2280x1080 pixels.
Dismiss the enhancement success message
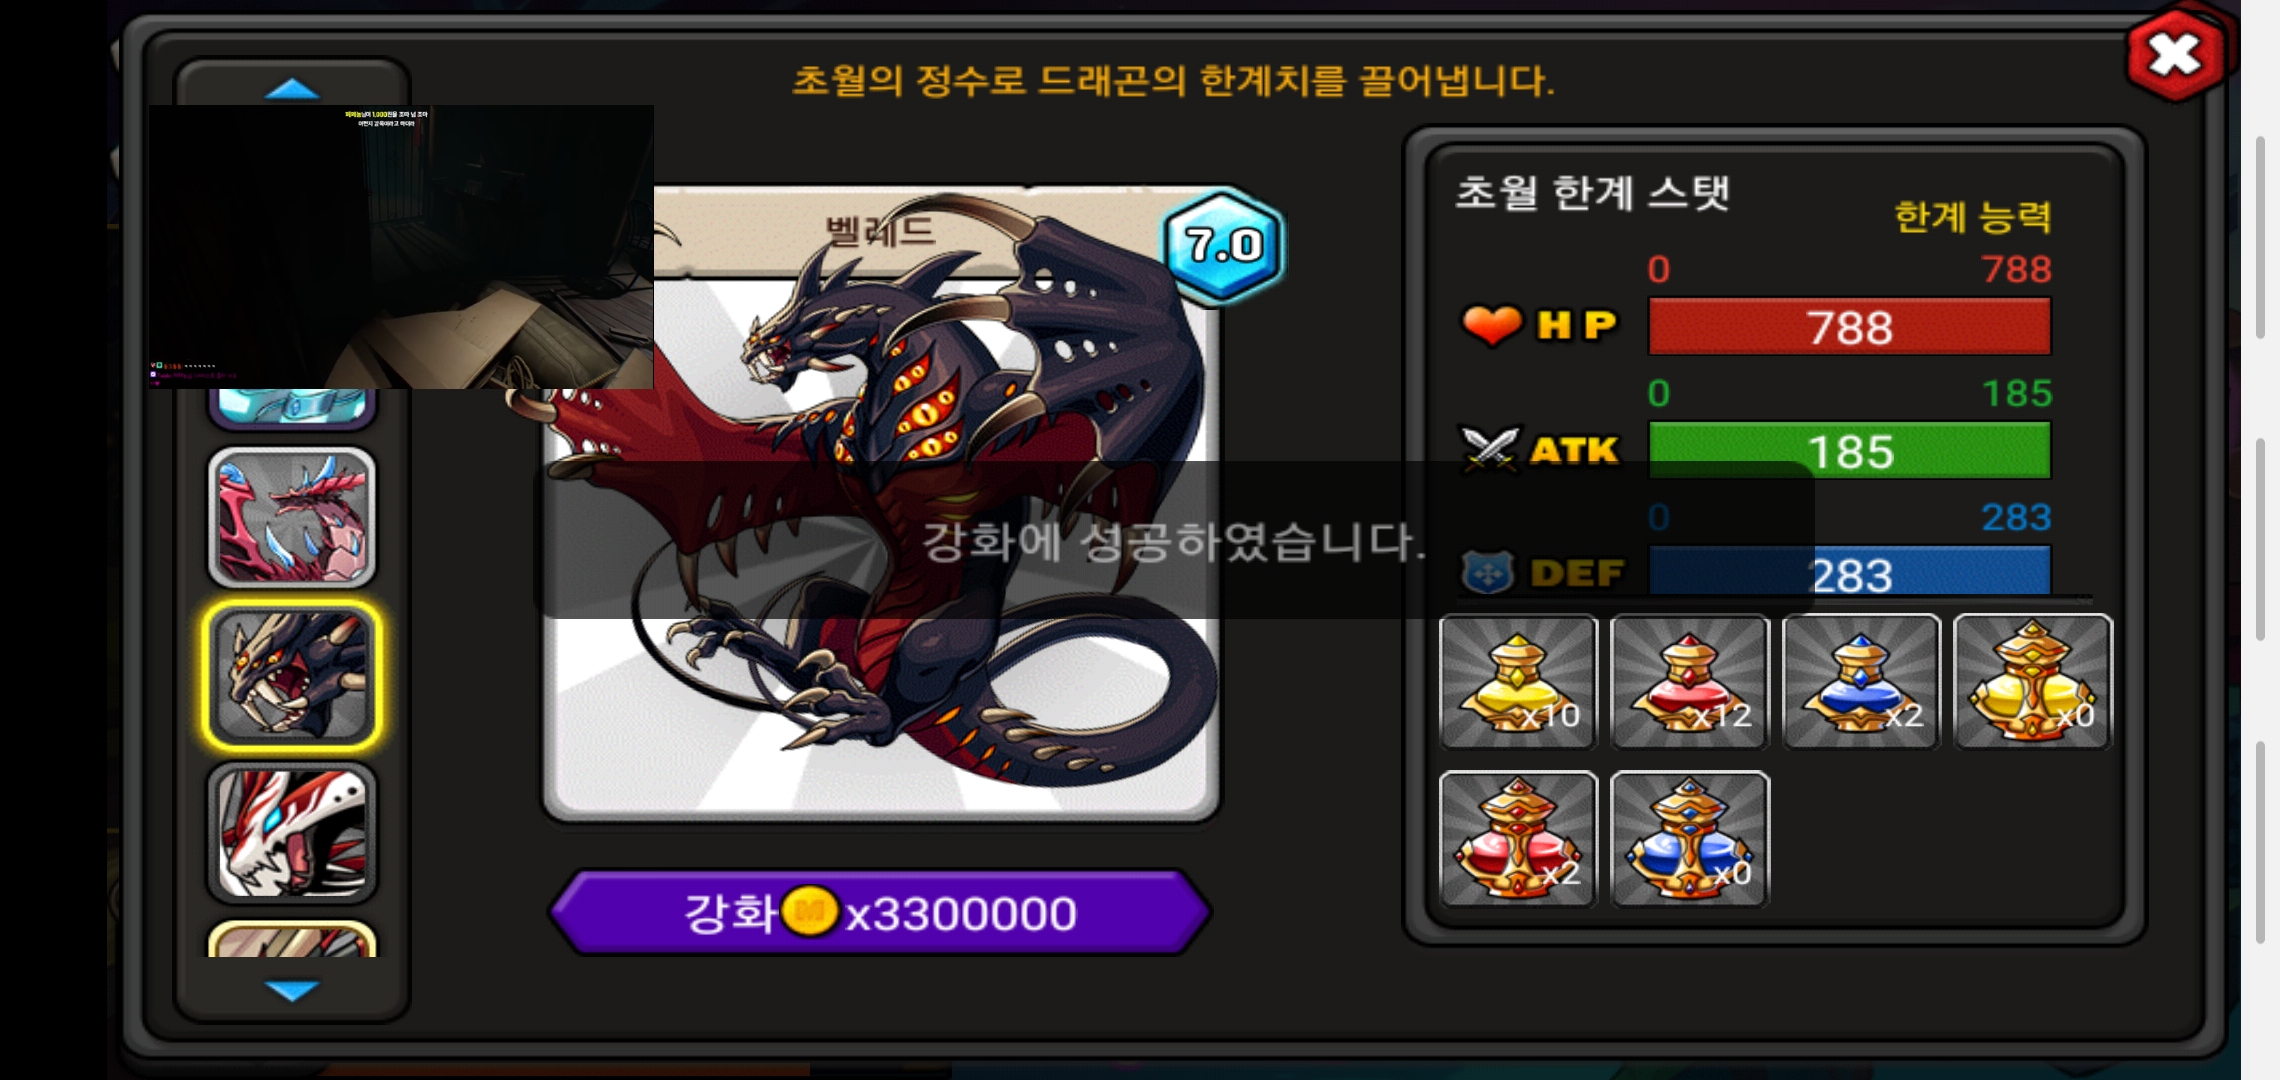[1172, 540]
